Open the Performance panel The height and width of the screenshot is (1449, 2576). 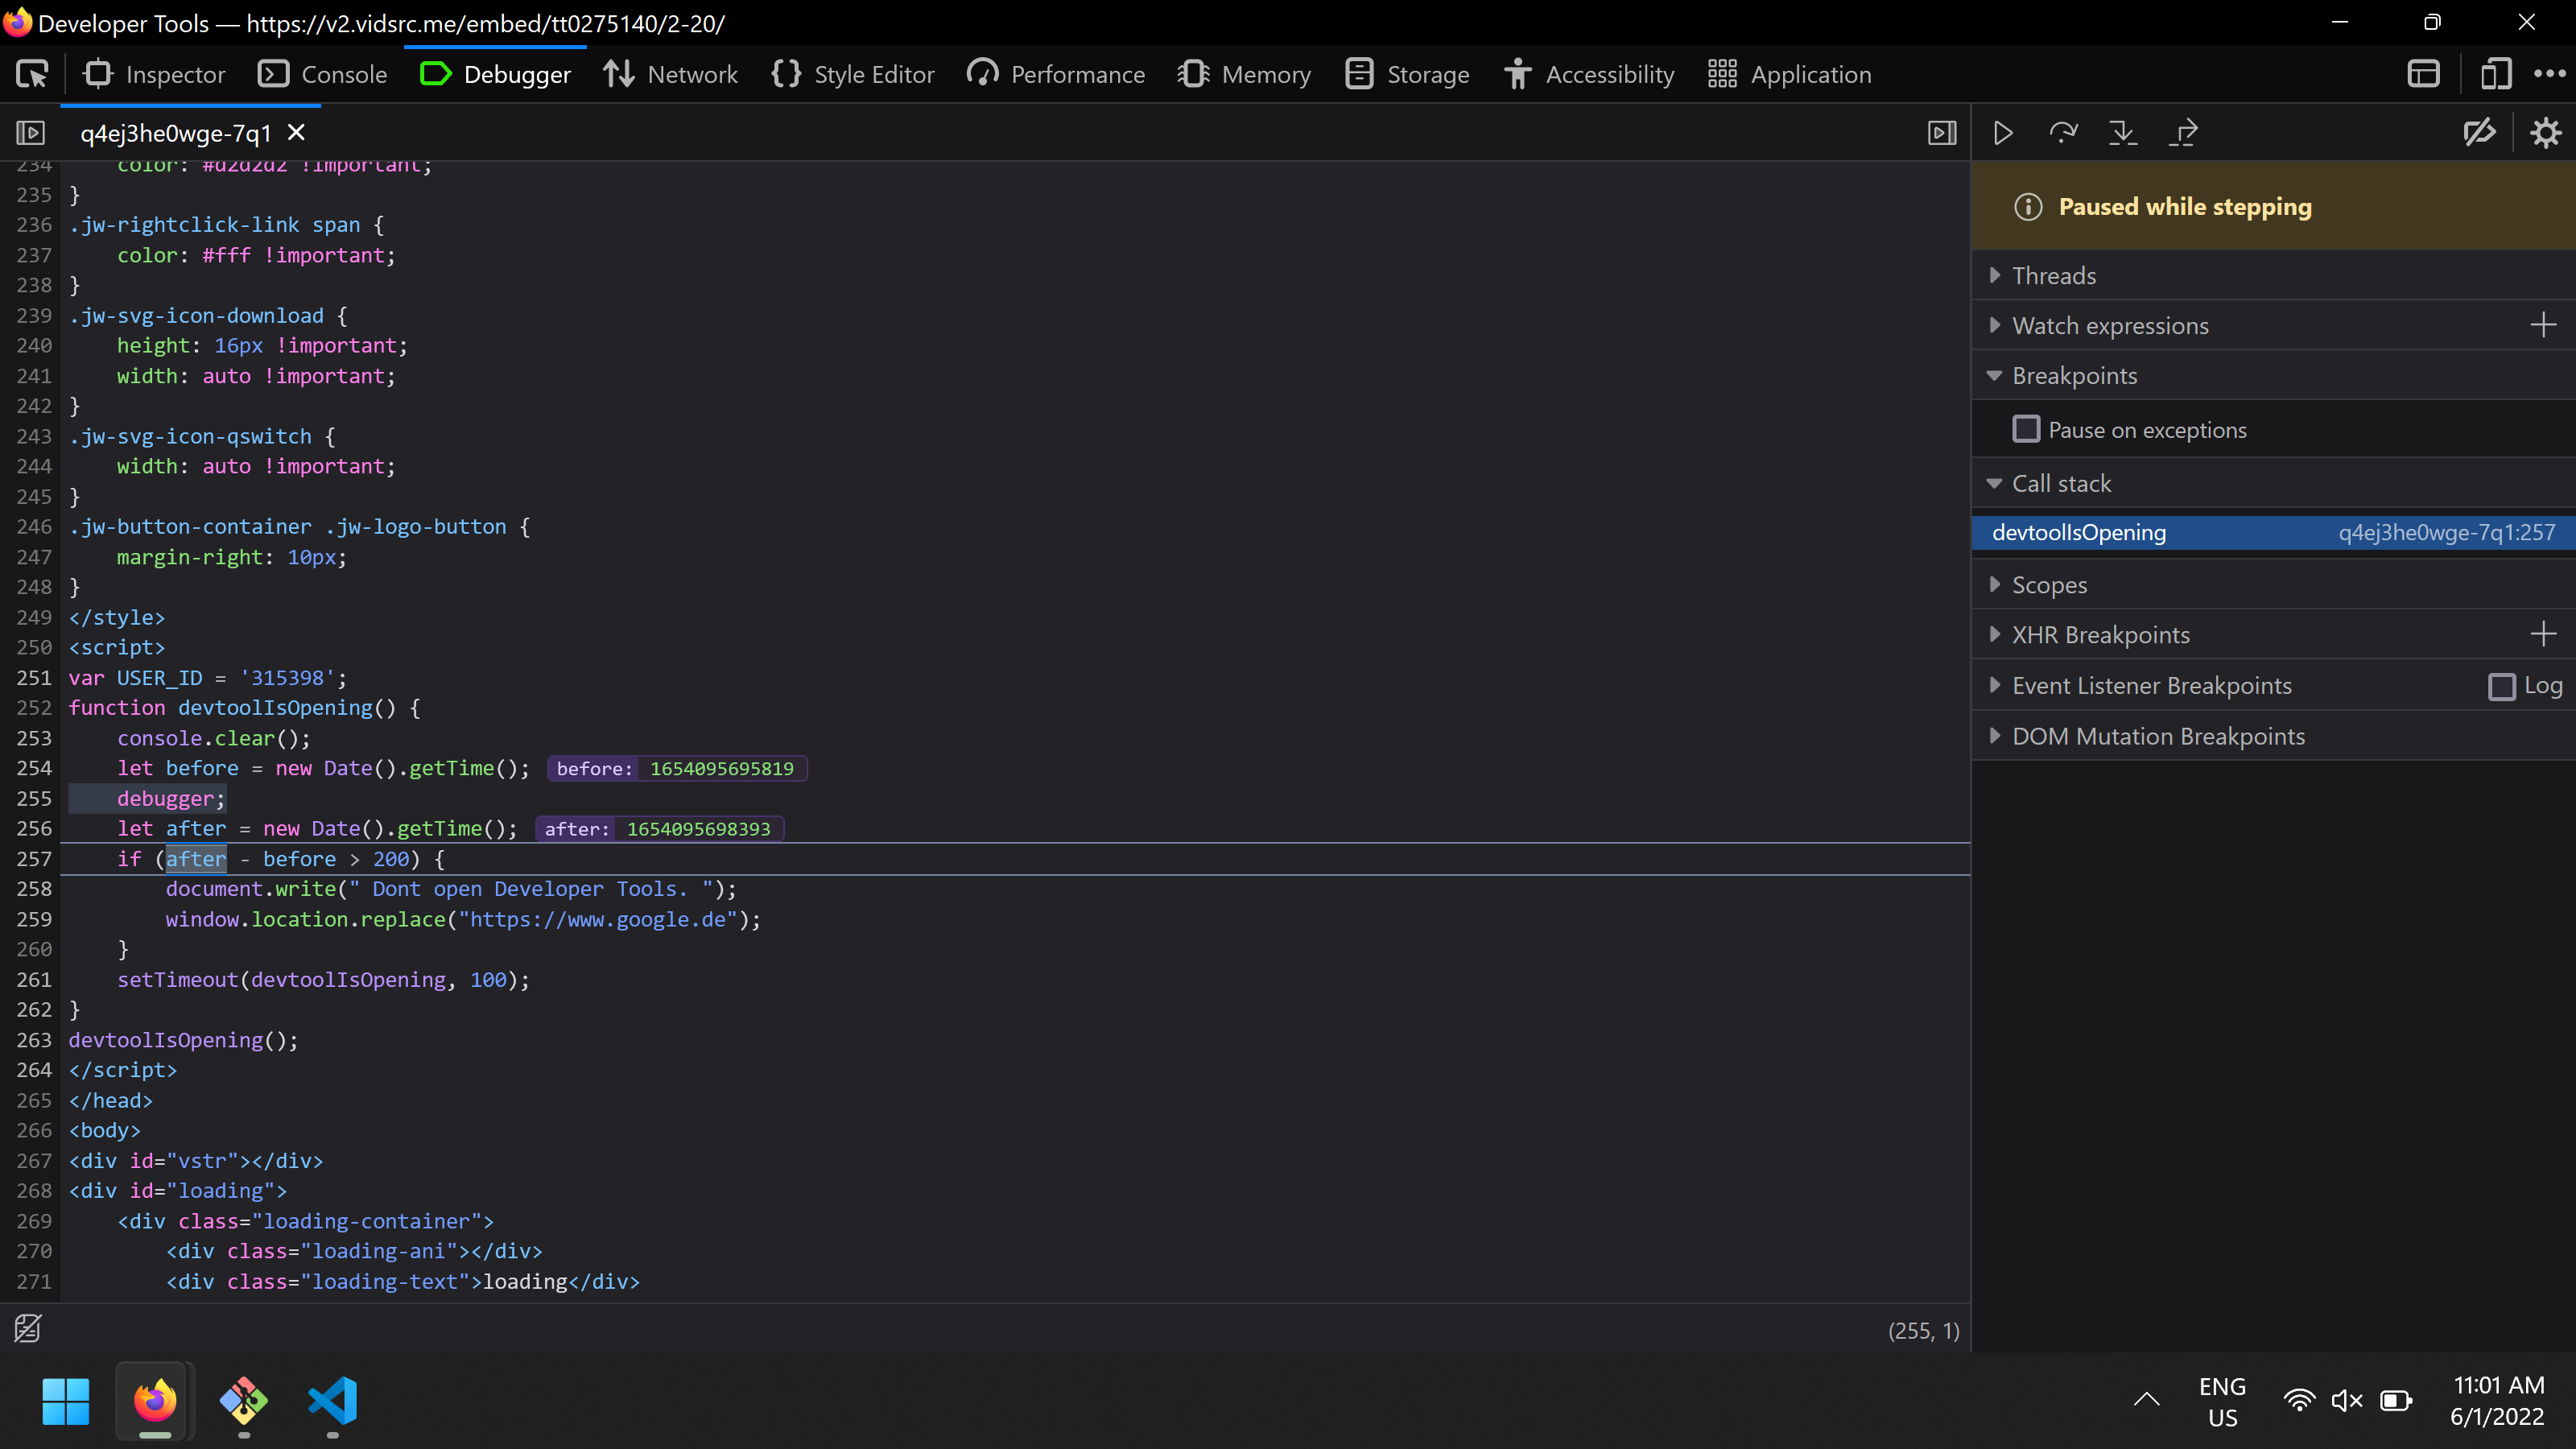1055,73
